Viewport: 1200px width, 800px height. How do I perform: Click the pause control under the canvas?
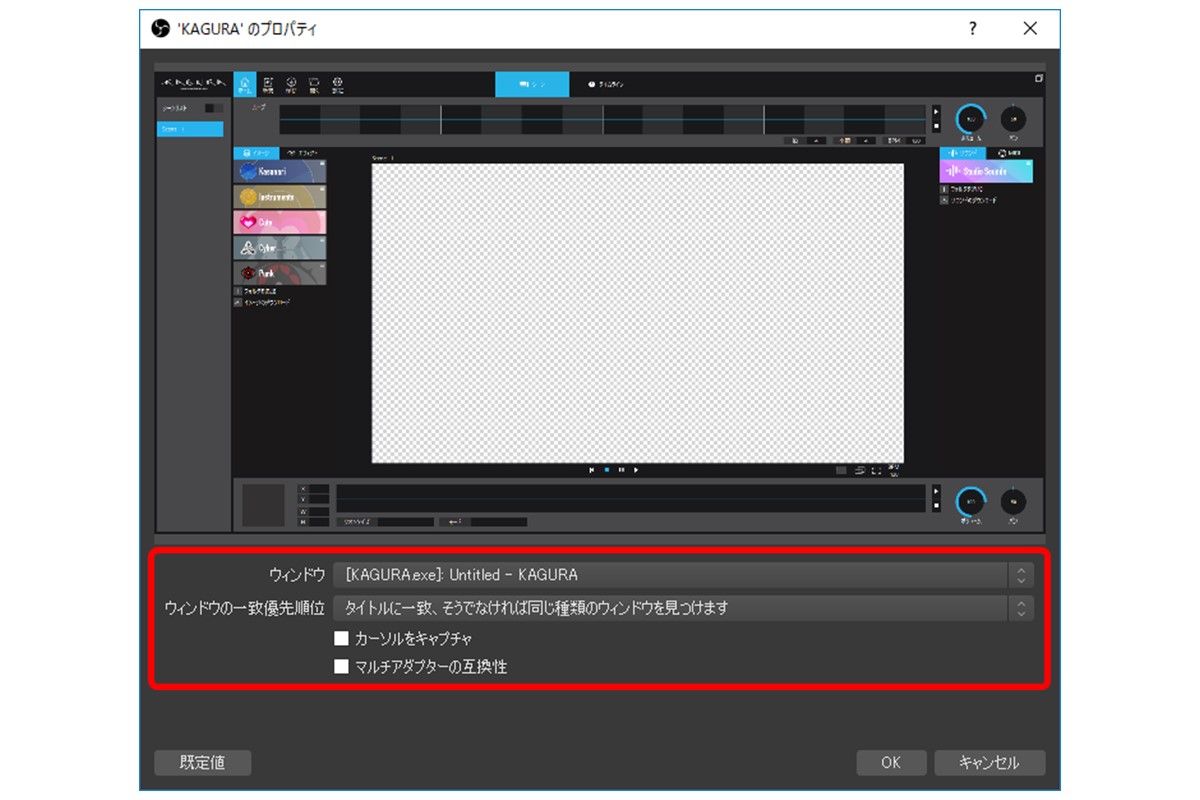tap(621, 469)
